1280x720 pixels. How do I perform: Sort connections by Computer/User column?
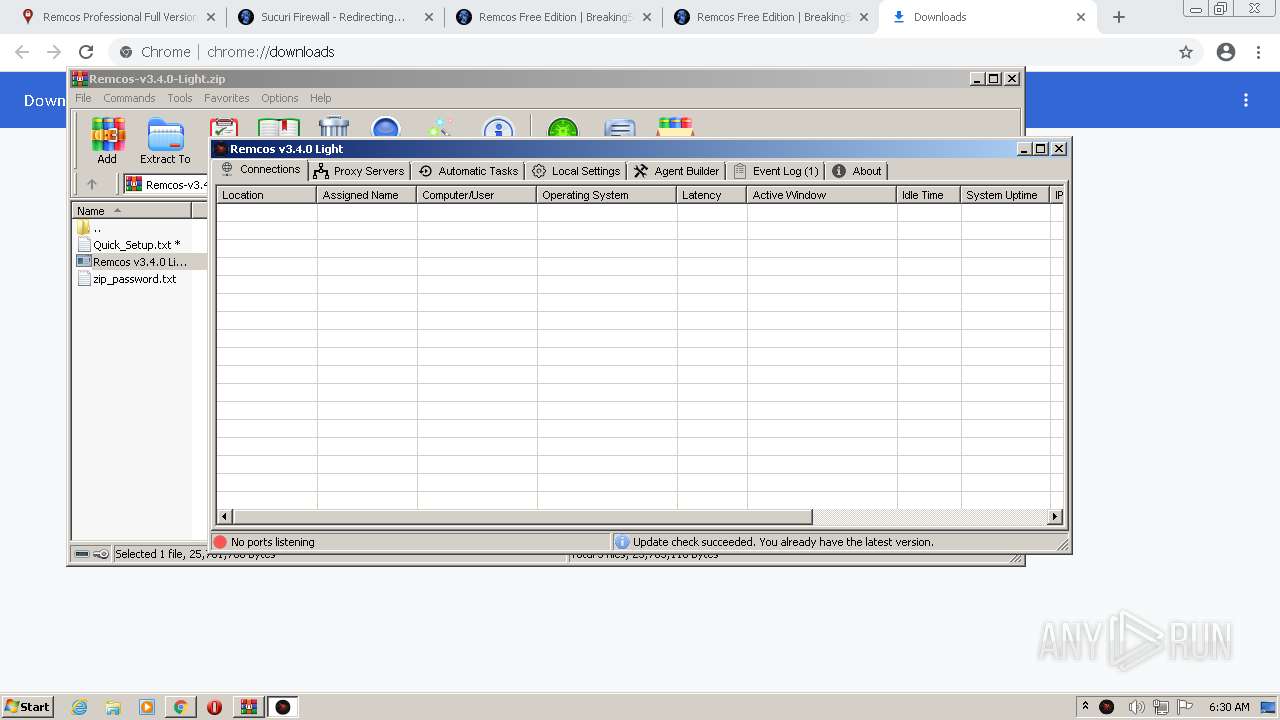click(x=476, y=195)
